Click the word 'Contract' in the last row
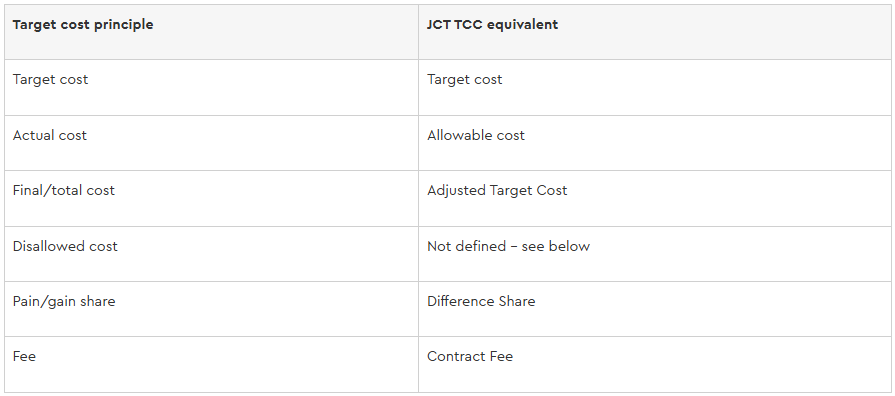The image size is (895, 396). 448,357
